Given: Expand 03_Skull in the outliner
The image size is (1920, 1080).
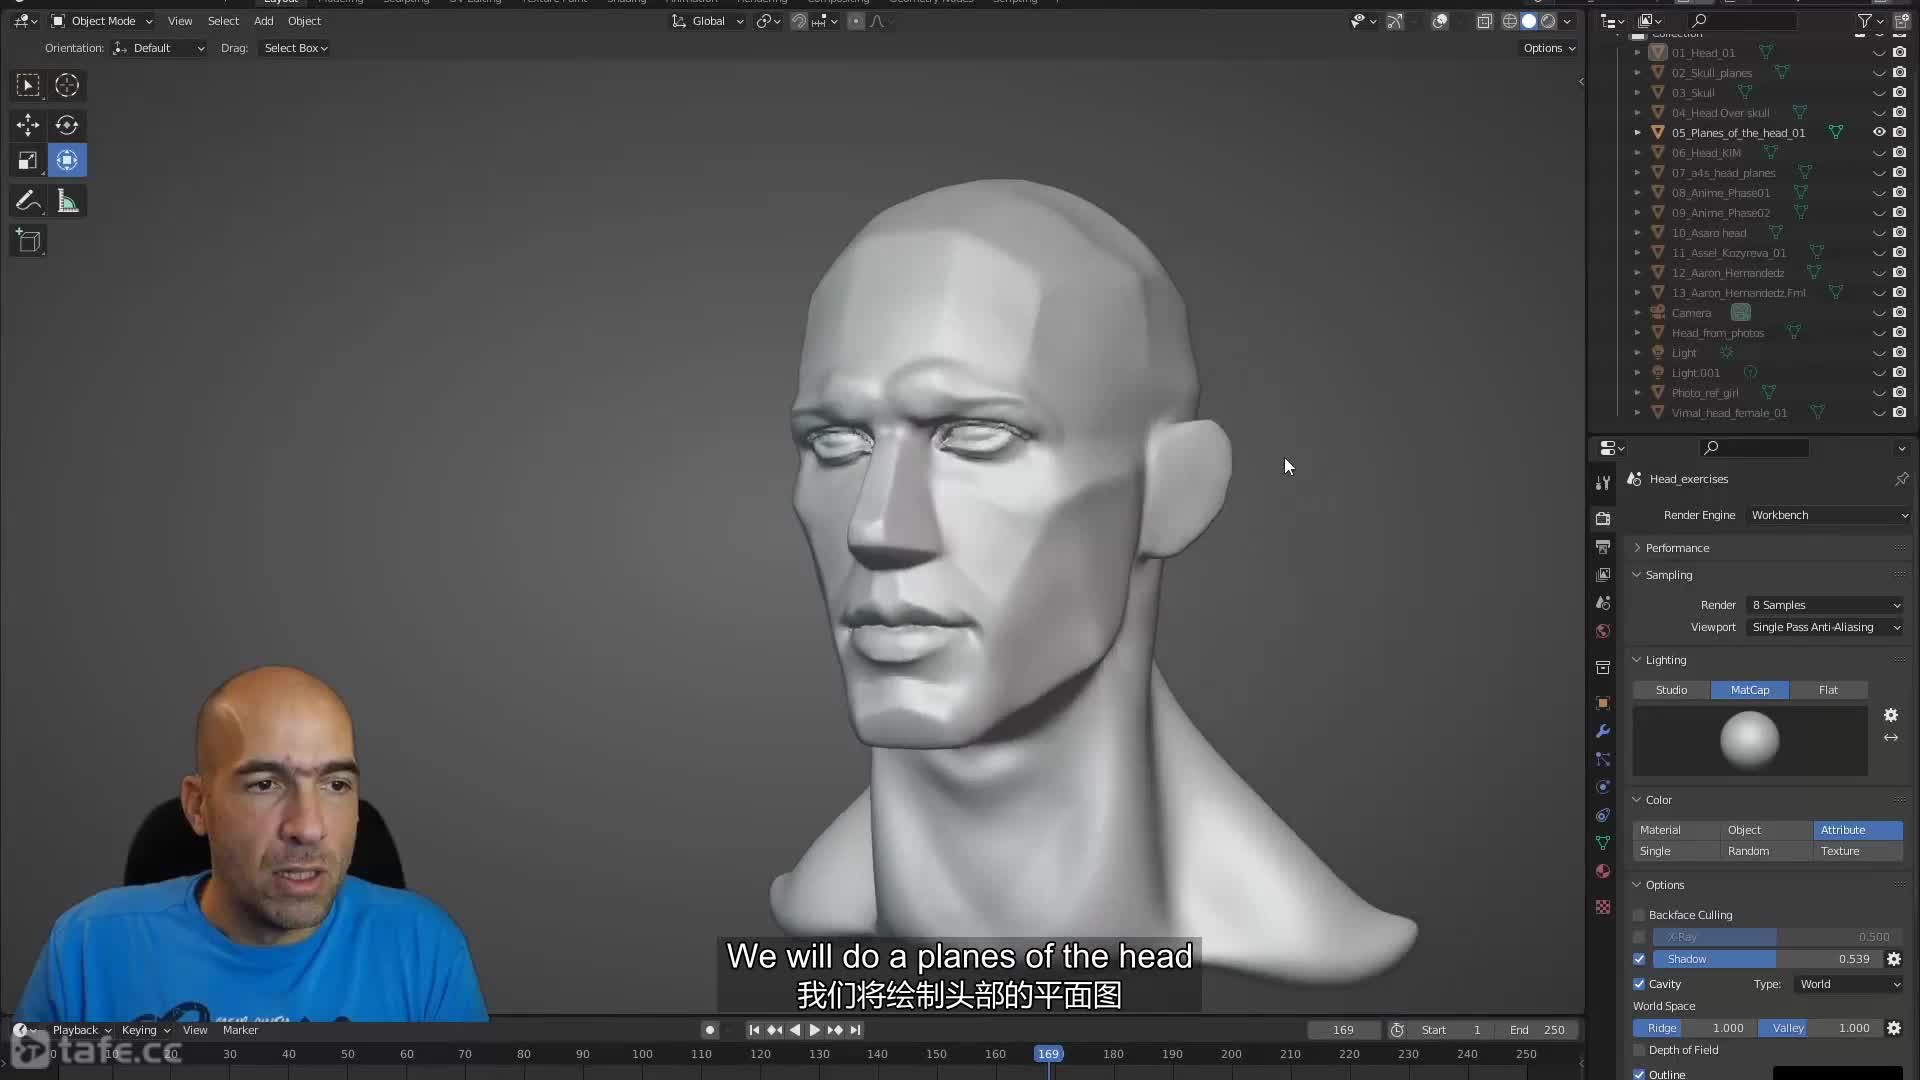Looking at the screenshot, I should pos(1637,93).
